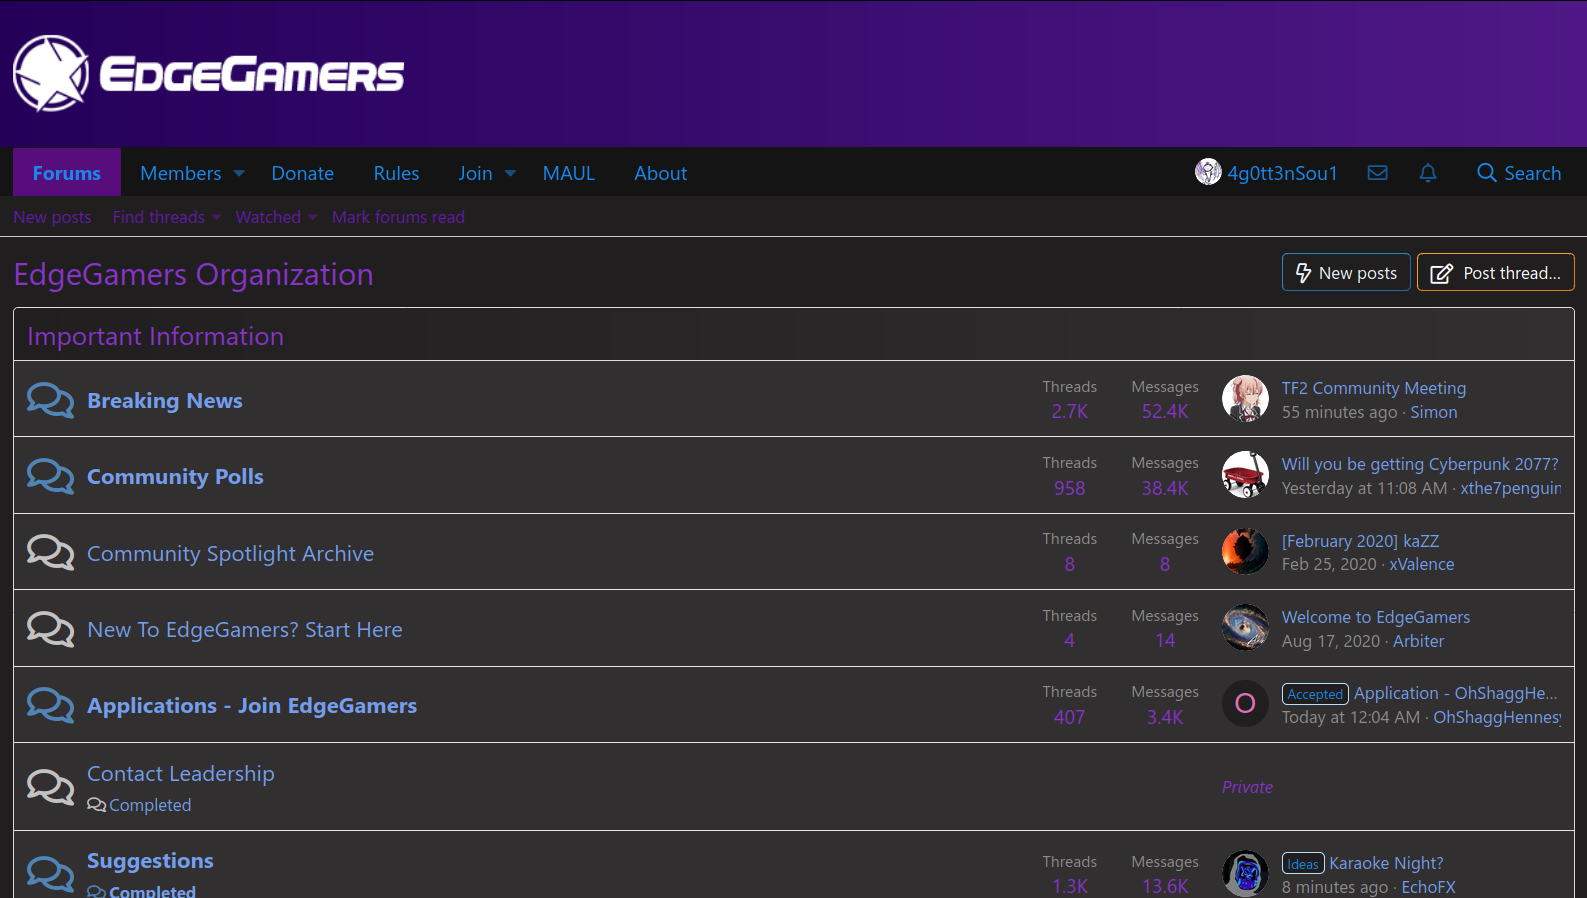Open the TF2 Community Meeting thread
The height and width of the screenshot is (898, 1587).
point(1374,388)
